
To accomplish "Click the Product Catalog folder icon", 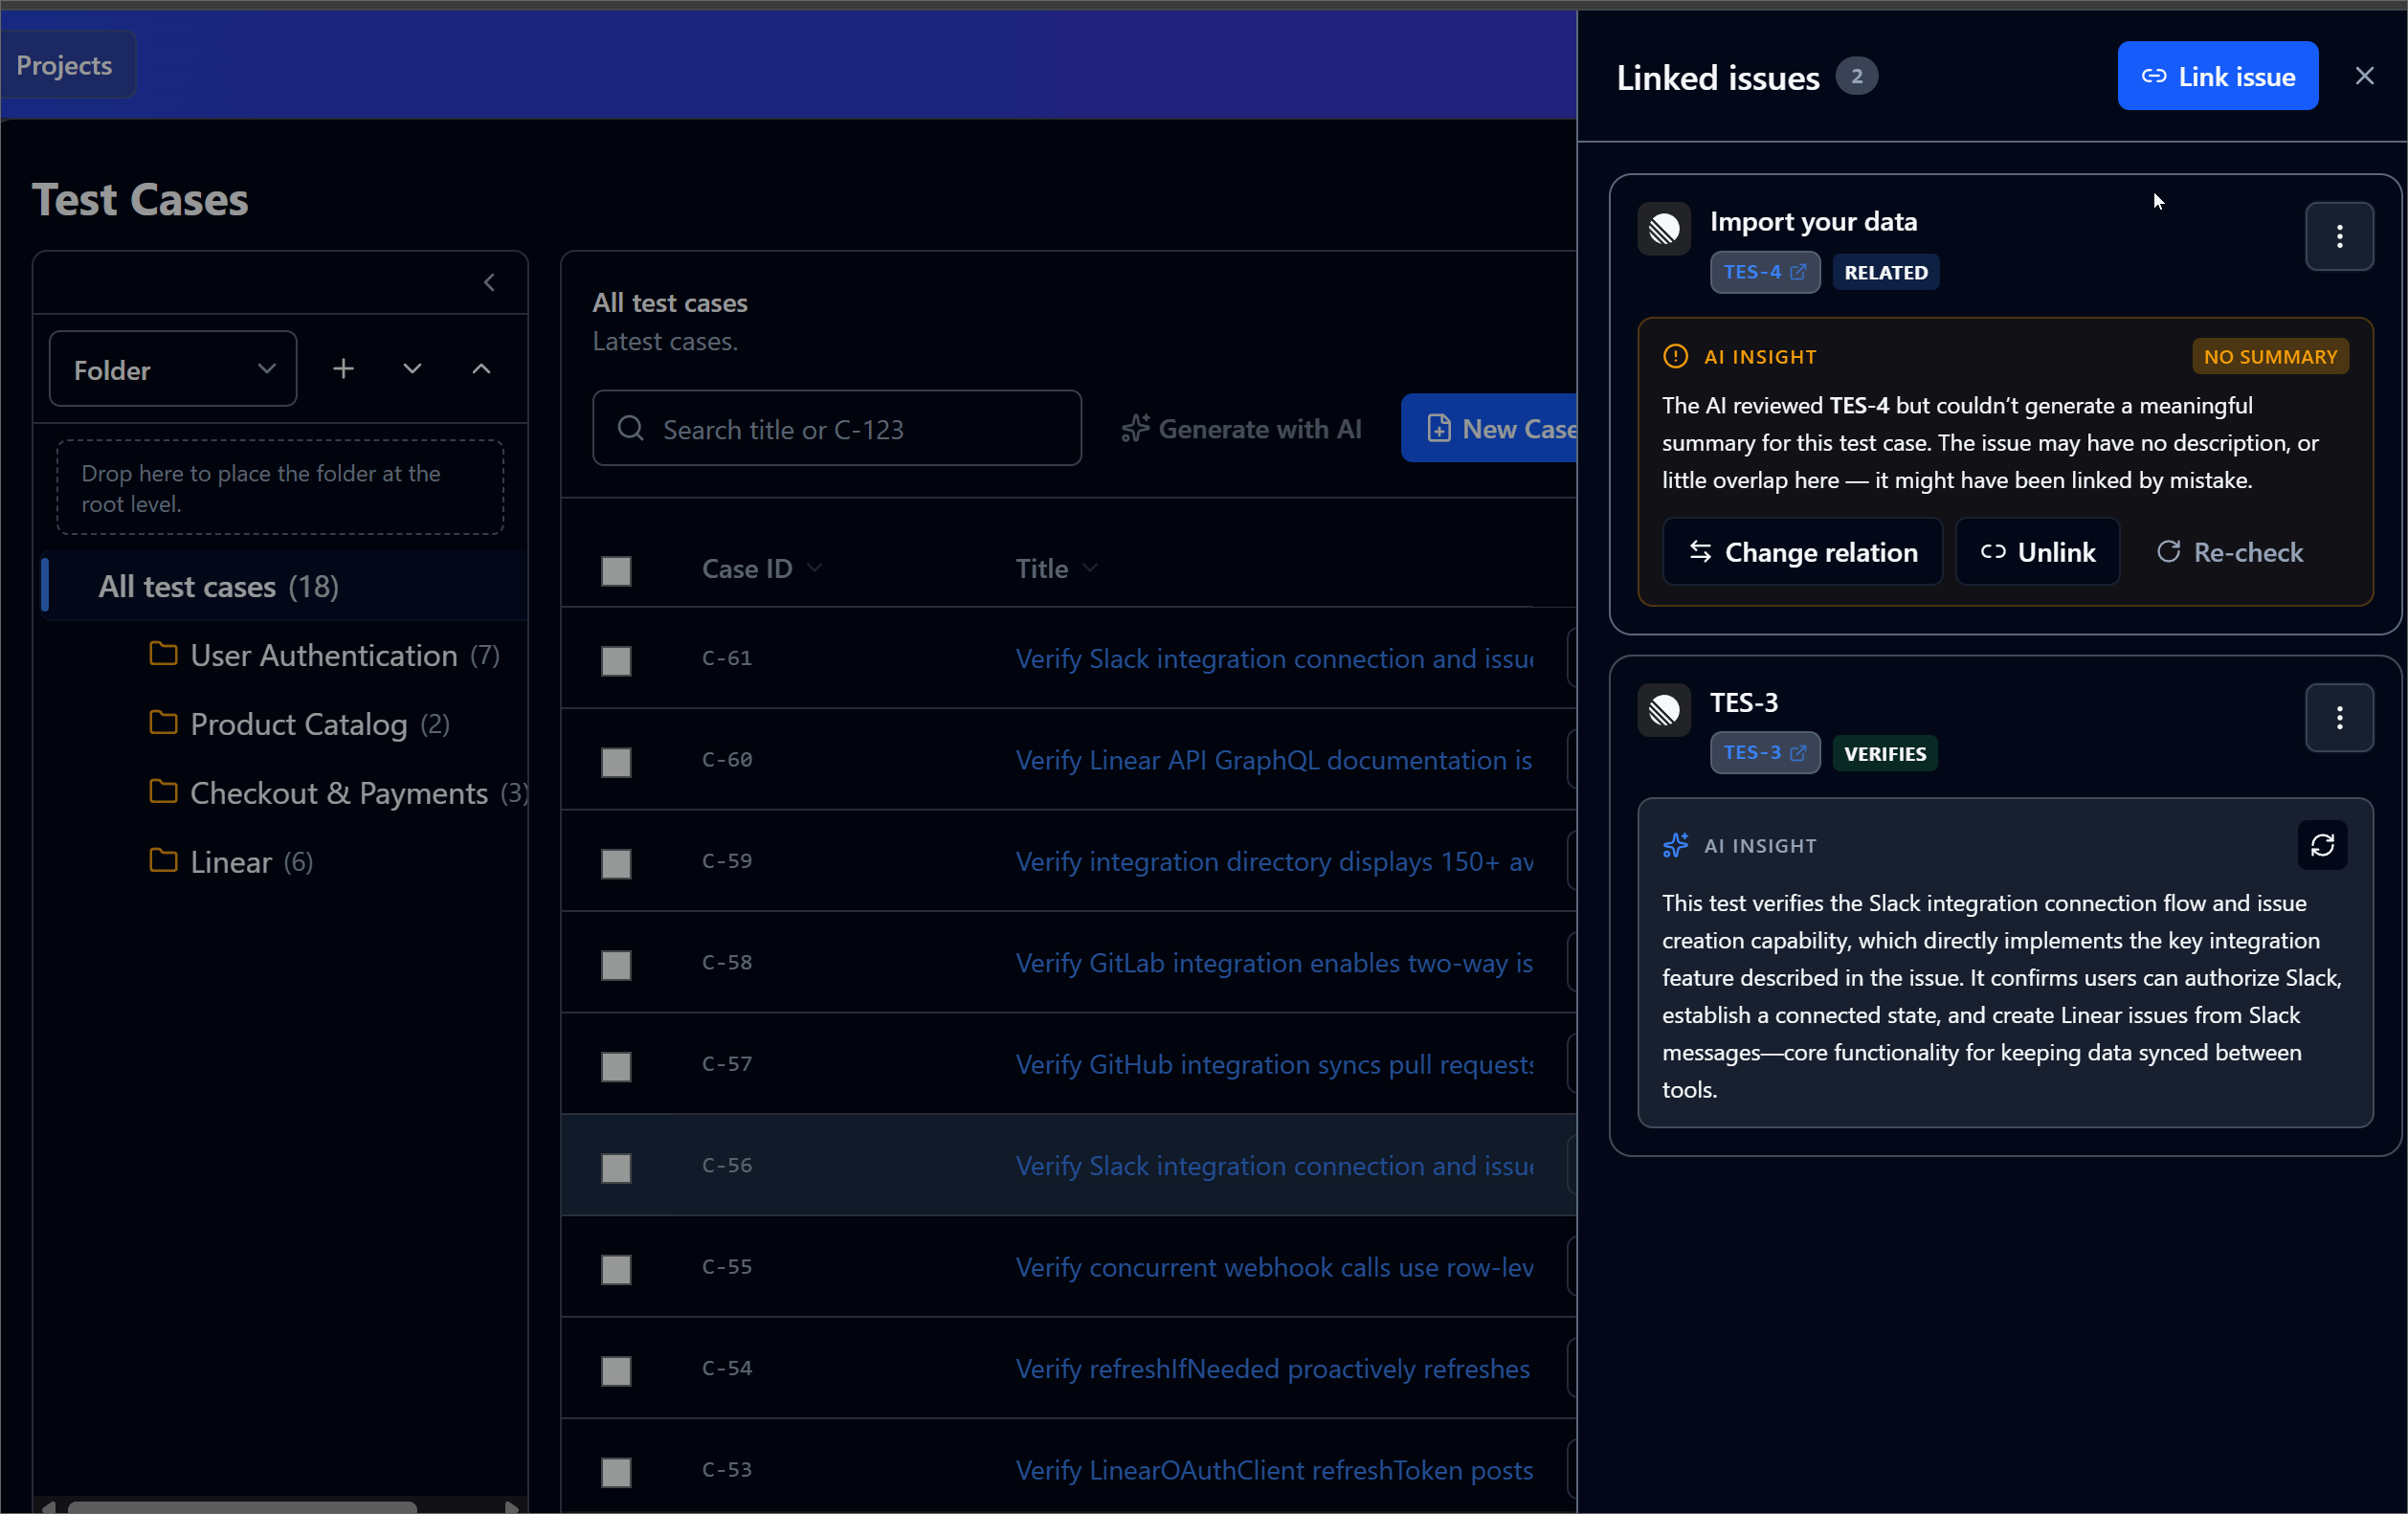I will (x=163, y=723).
